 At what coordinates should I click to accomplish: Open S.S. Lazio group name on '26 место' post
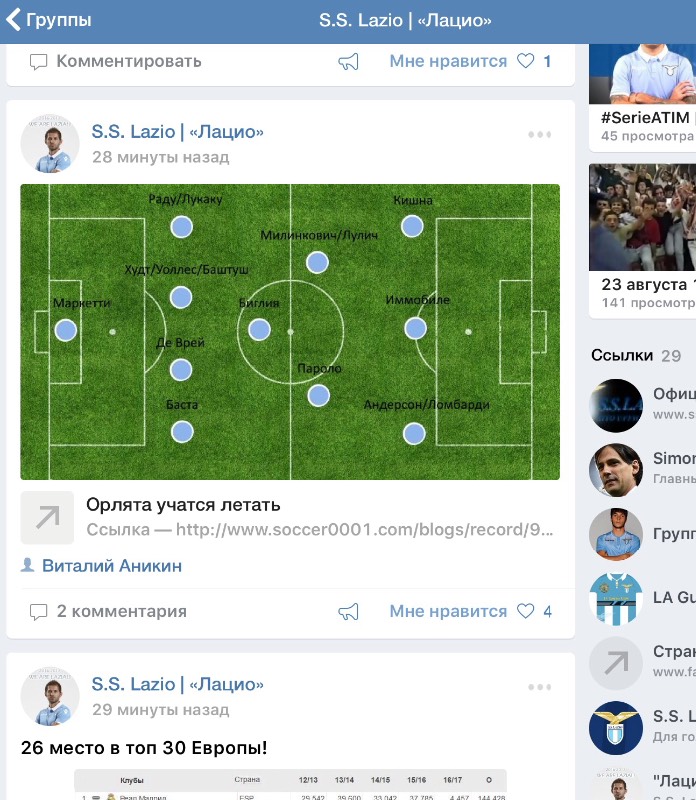pos(178,684)
